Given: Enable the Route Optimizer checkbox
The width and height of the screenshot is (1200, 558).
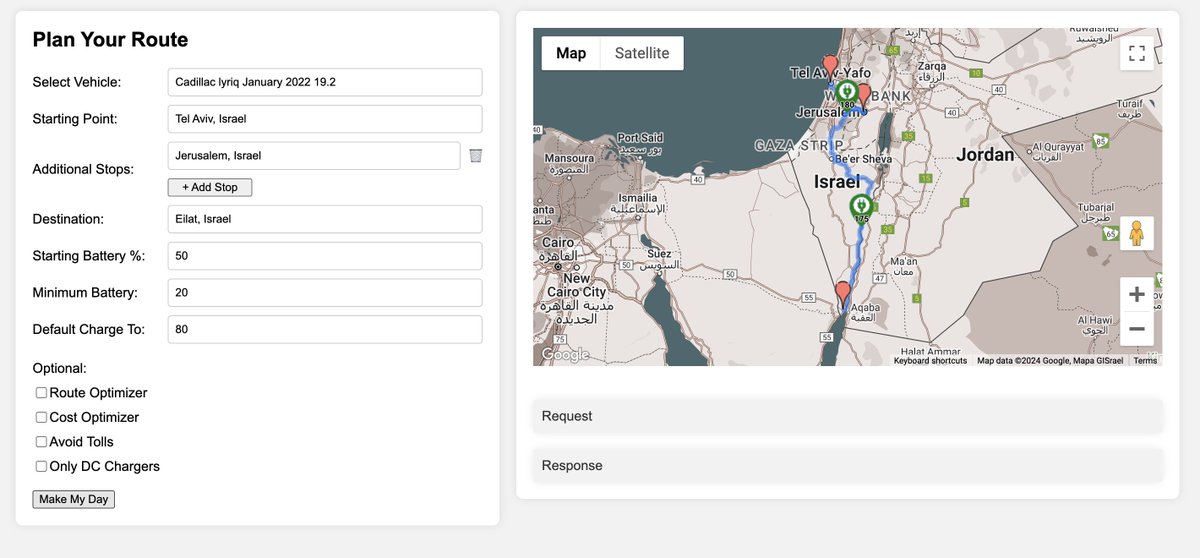Looking at the screenshot, I should tap(42, 393).
